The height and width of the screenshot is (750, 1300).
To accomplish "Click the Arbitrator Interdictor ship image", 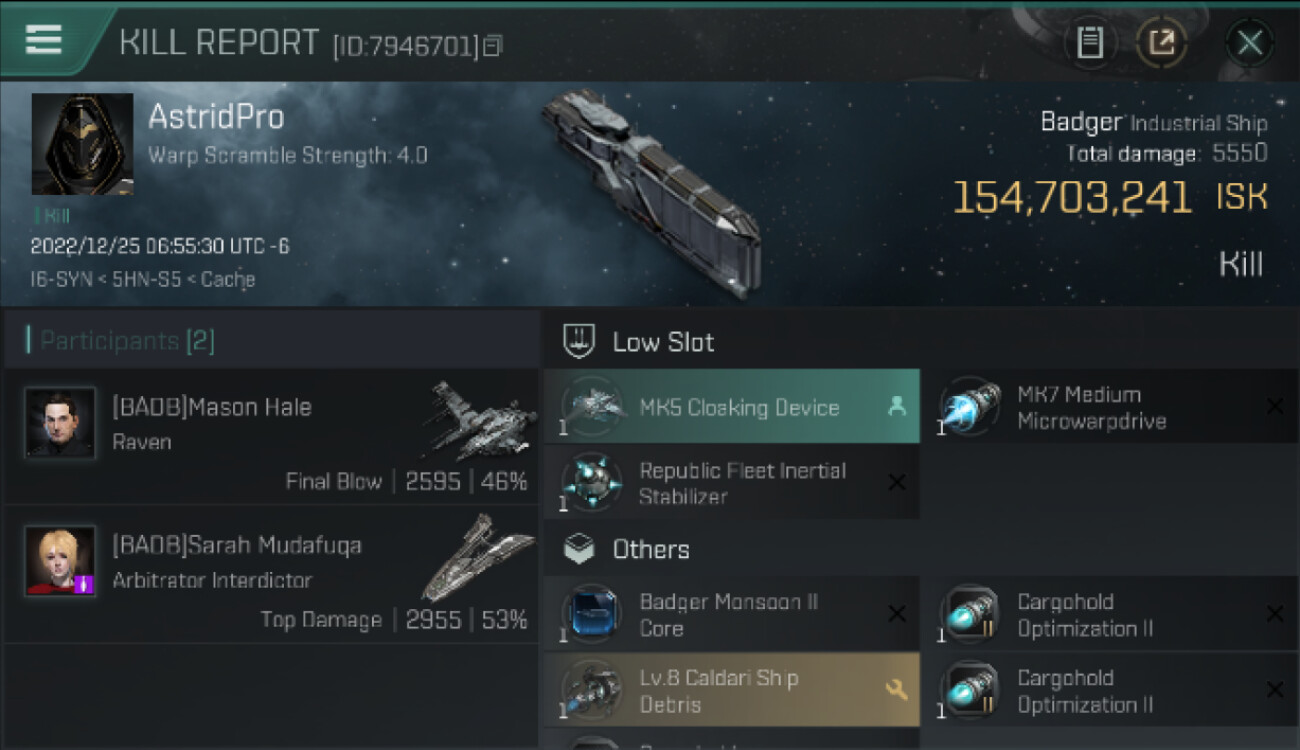I will point(478,557).
